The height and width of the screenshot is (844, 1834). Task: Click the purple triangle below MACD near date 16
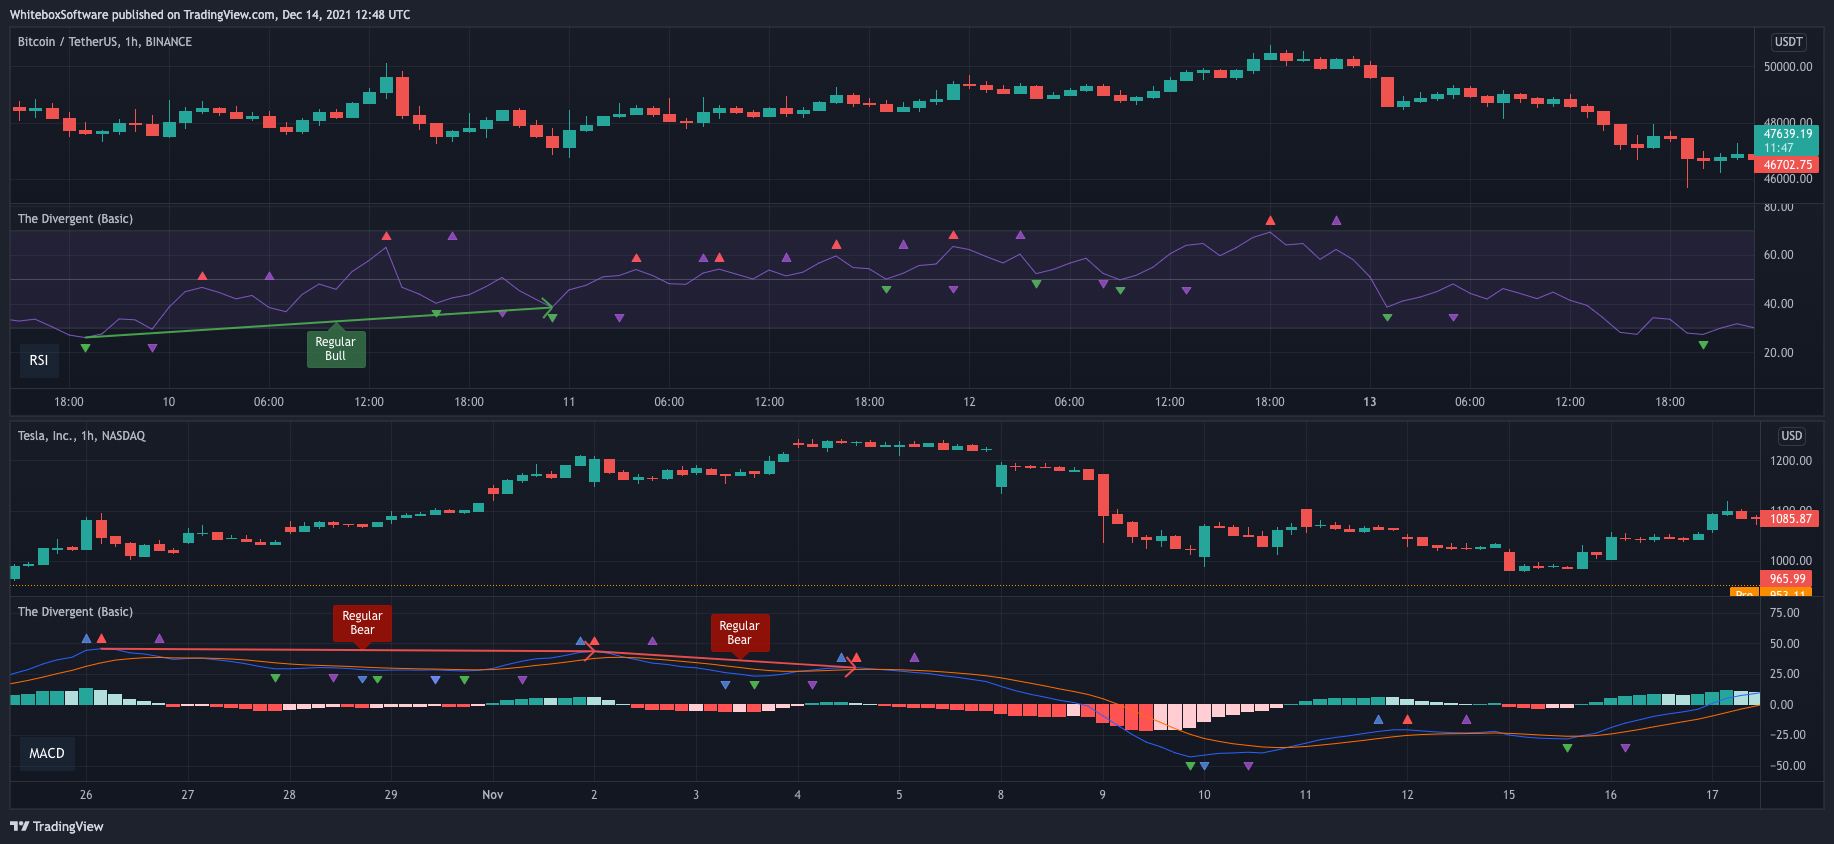tap(1625, 748)
